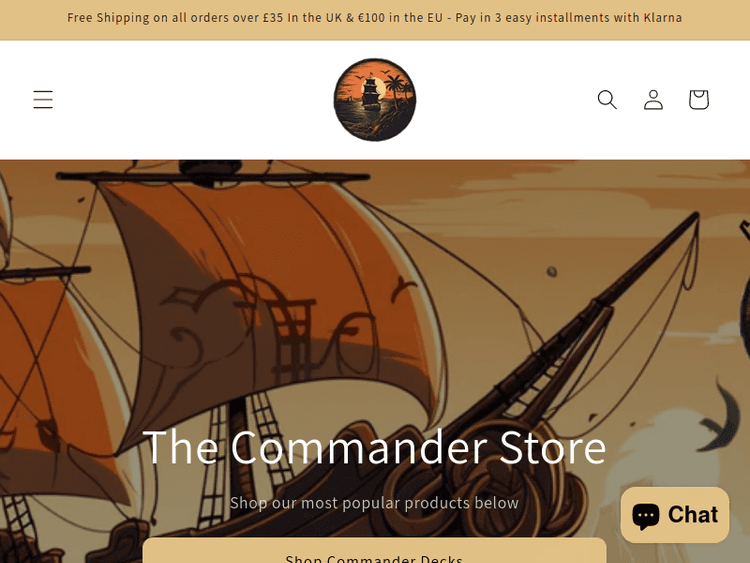Open the Chat widget button
Viewport: 750px width, 563px height.
[x=675, y=515]
